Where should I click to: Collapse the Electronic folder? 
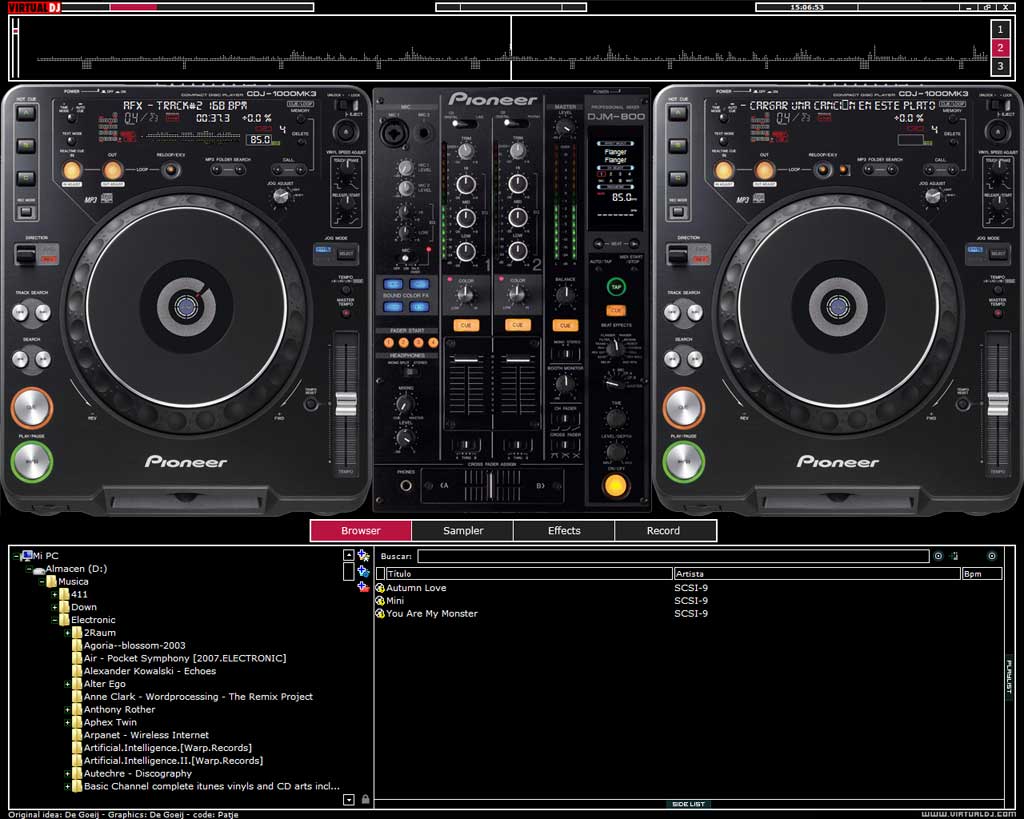pyautogui.click(x=55, y=620)
